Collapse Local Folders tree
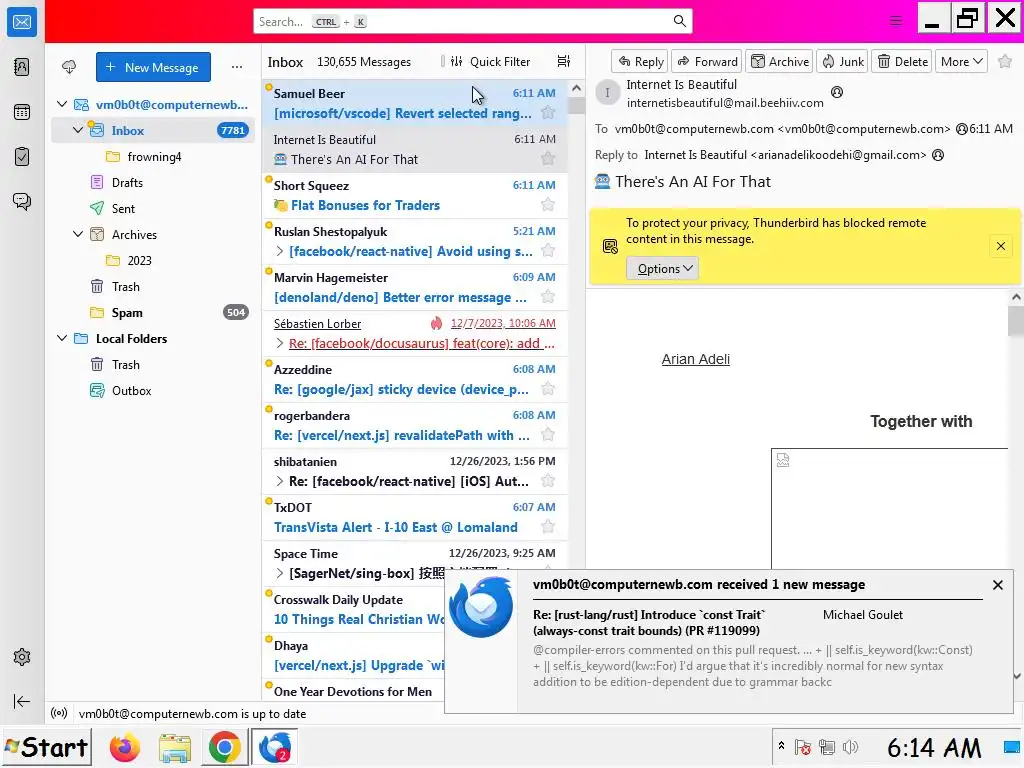 click(x=62, y=338)
